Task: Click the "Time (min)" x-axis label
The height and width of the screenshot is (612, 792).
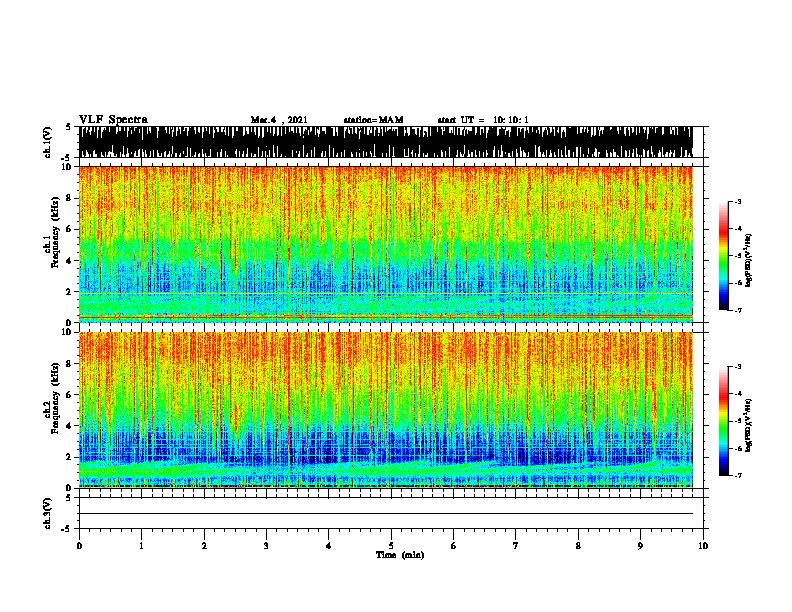Action: click(400, 555)
